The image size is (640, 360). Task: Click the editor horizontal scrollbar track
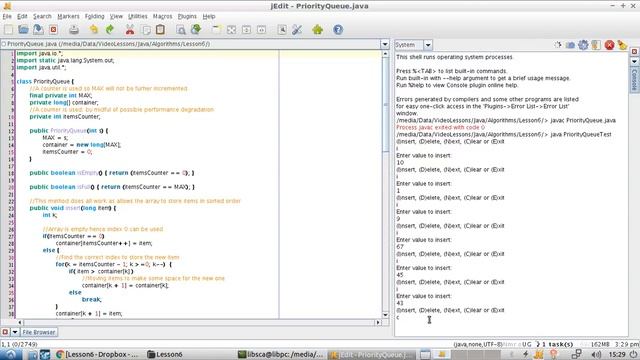(199, 322)
